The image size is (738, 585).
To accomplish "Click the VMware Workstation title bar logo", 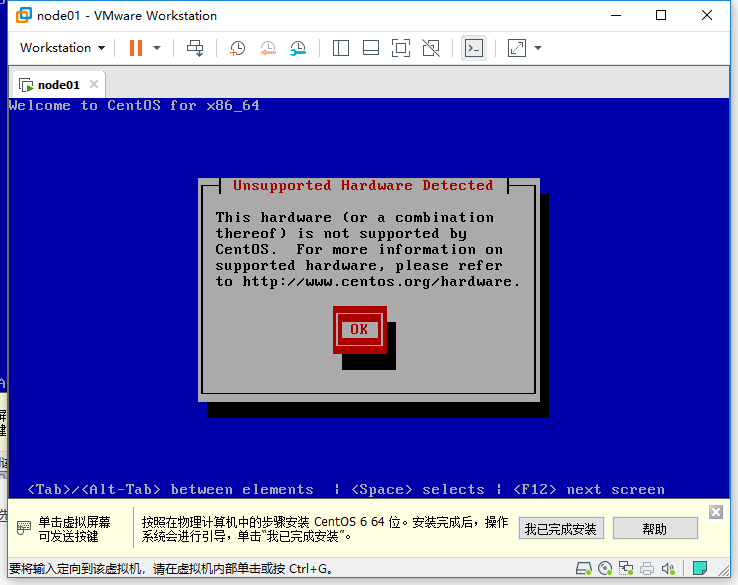I will [x=24, y=15].
